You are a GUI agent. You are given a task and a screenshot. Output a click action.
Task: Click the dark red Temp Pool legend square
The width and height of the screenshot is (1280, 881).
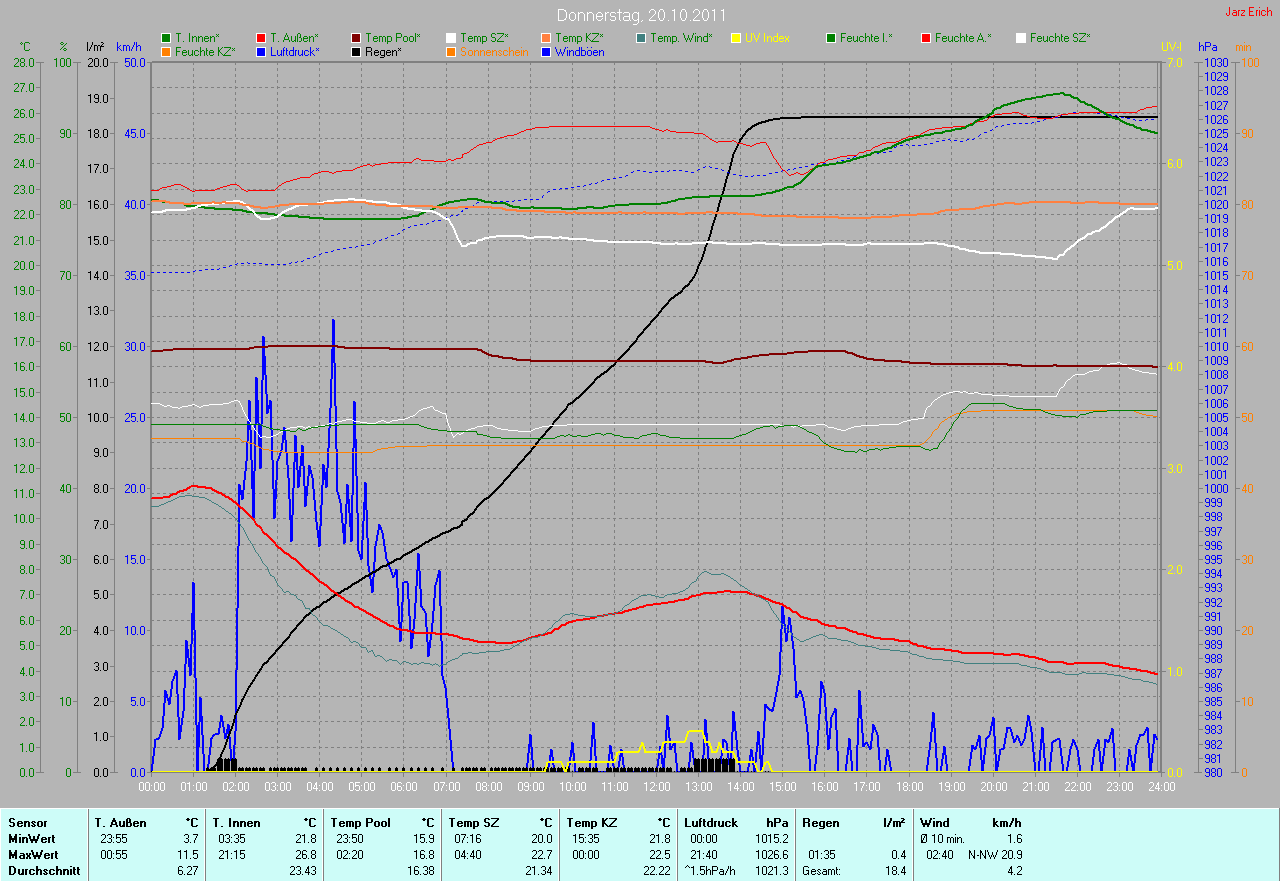tap(356, 38)
